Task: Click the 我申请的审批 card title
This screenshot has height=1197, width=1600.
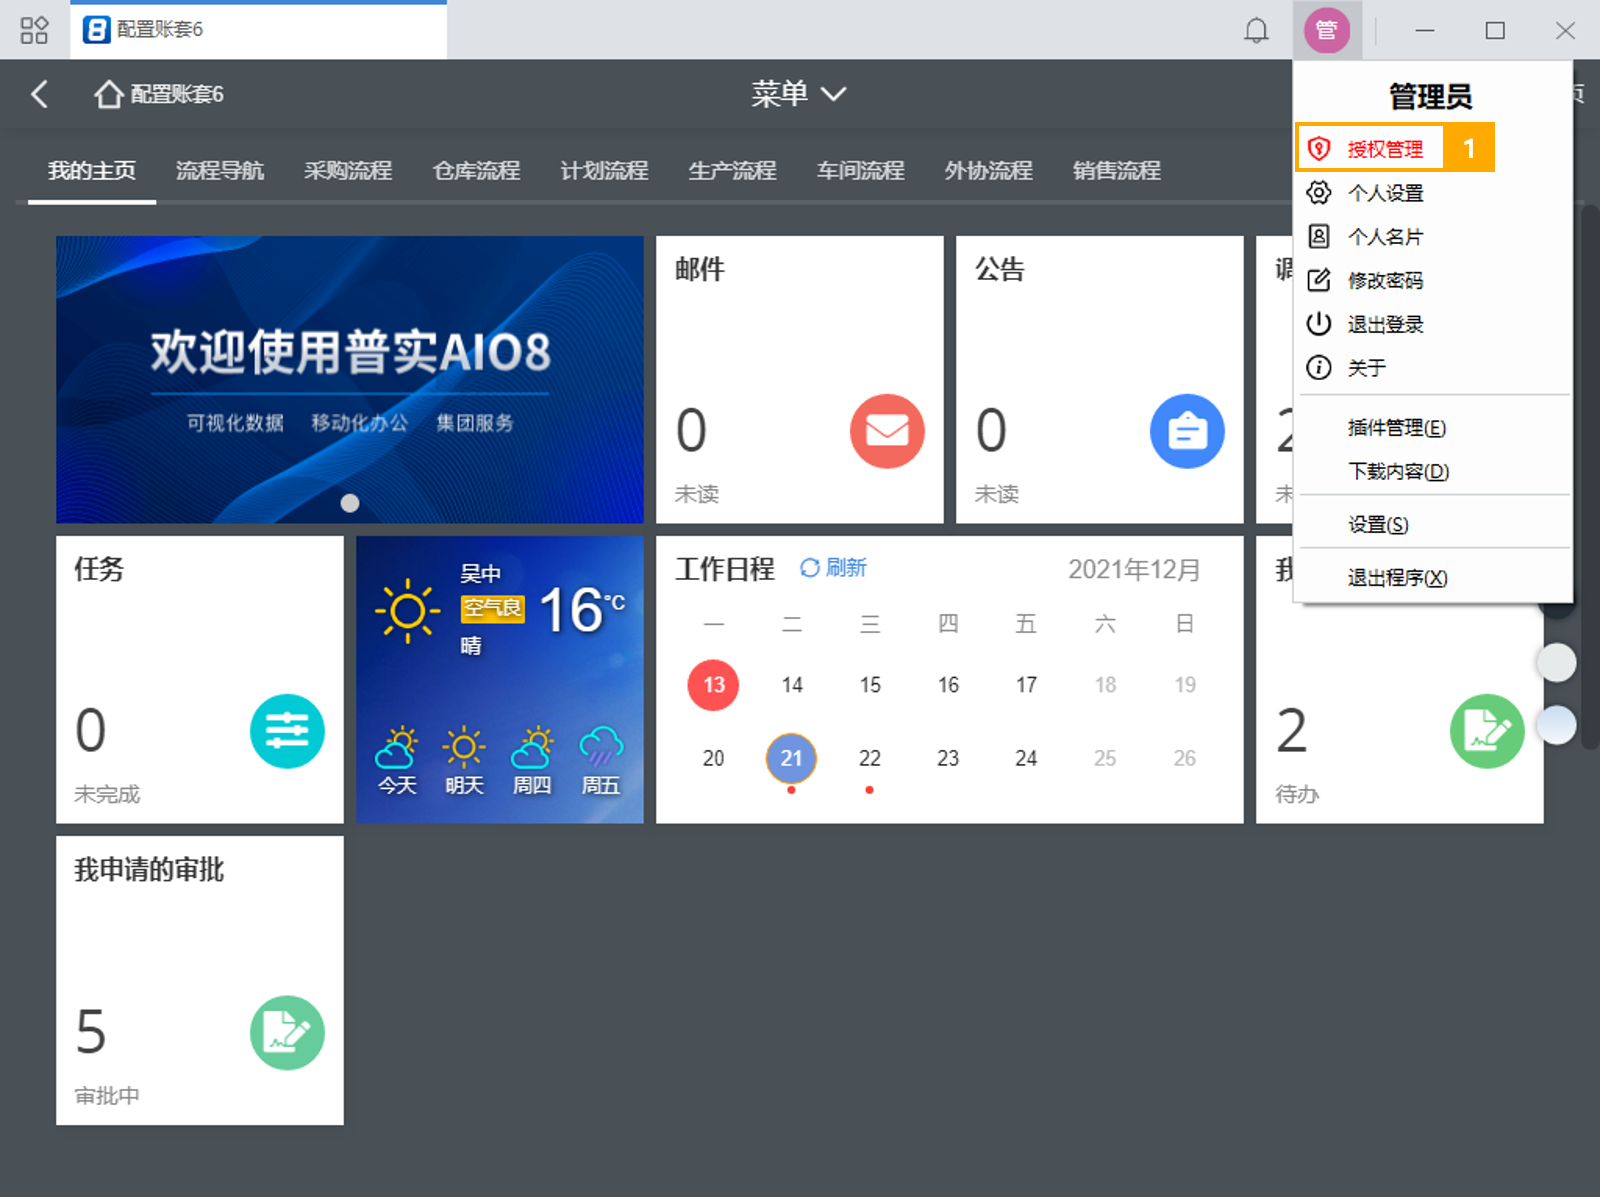Action: [x=149, y=870]
